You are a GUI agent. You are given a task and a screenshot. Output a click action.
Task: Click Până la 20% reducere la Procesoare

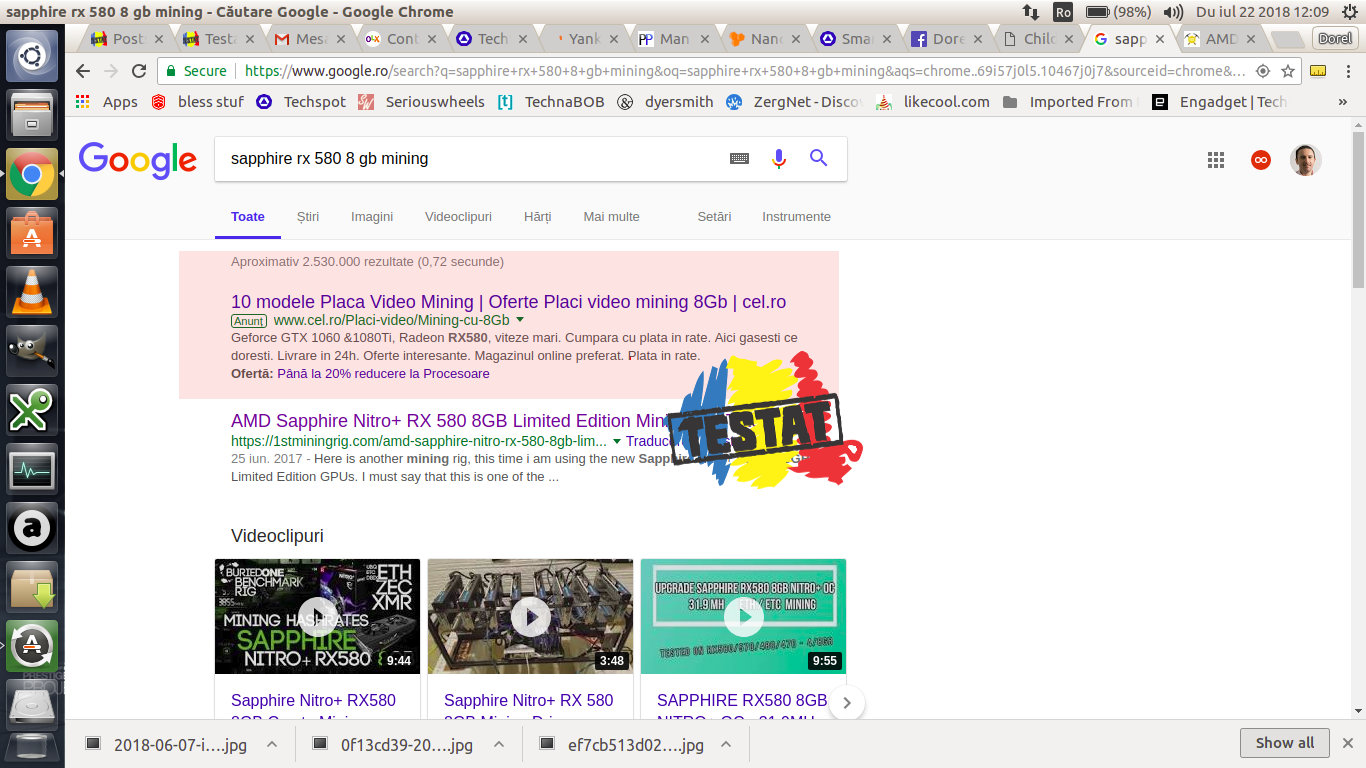pyautogui.click(x=383, y=373)
